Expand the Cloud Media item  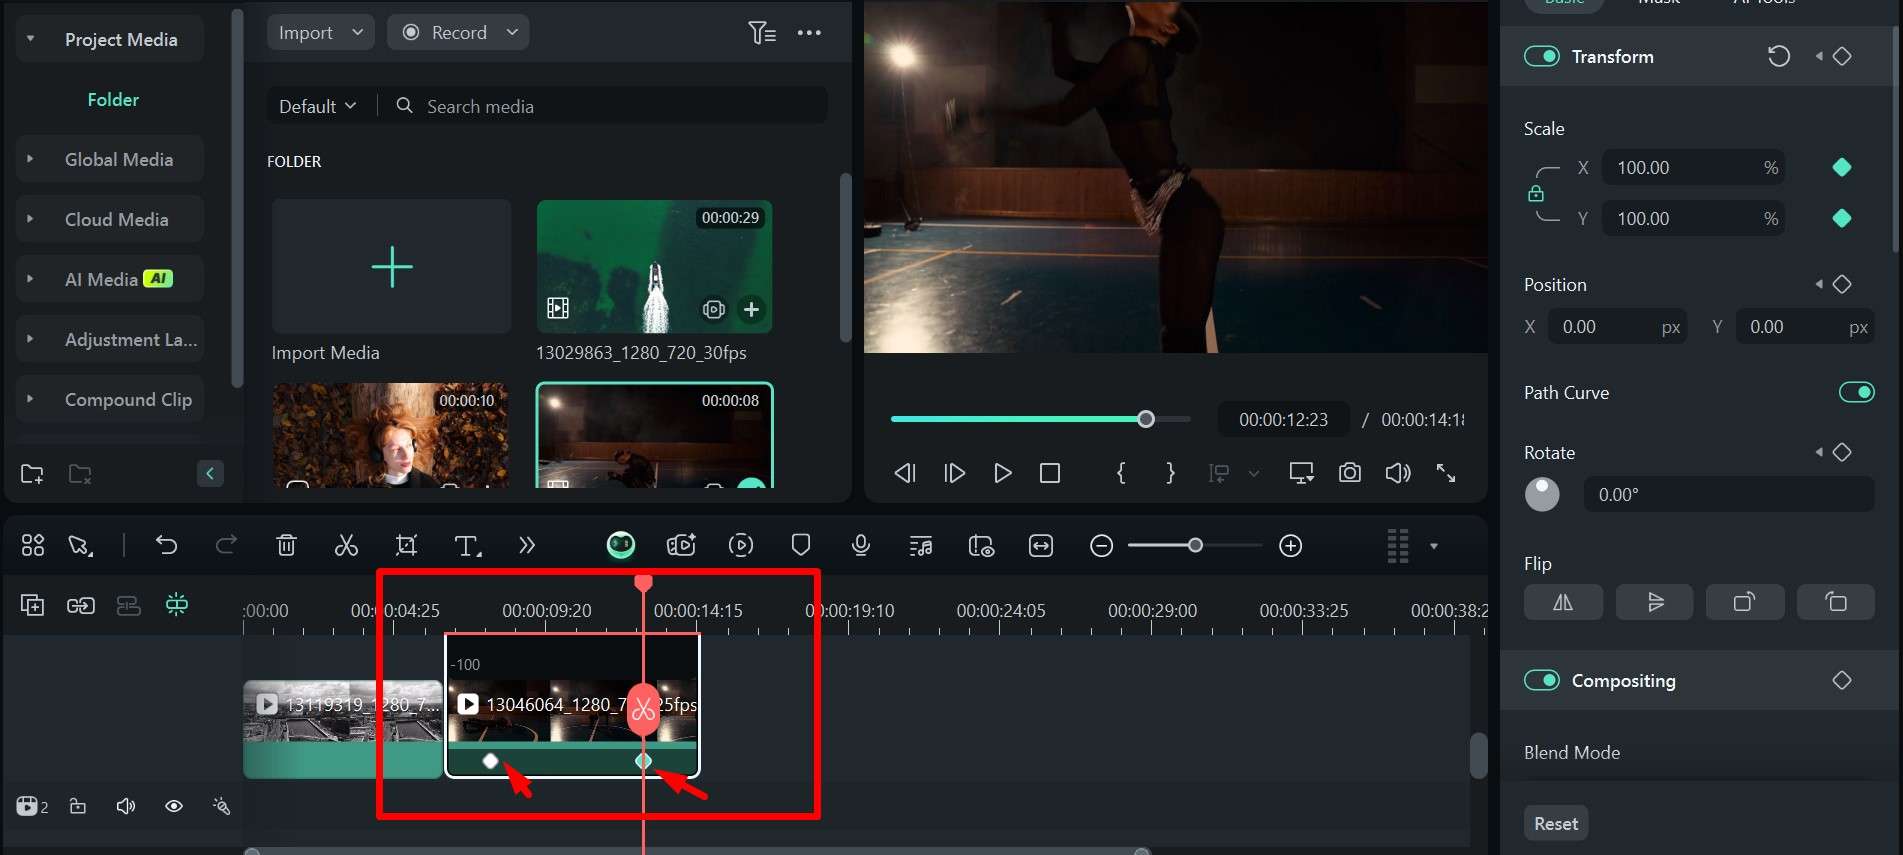[x=30, y=219]
